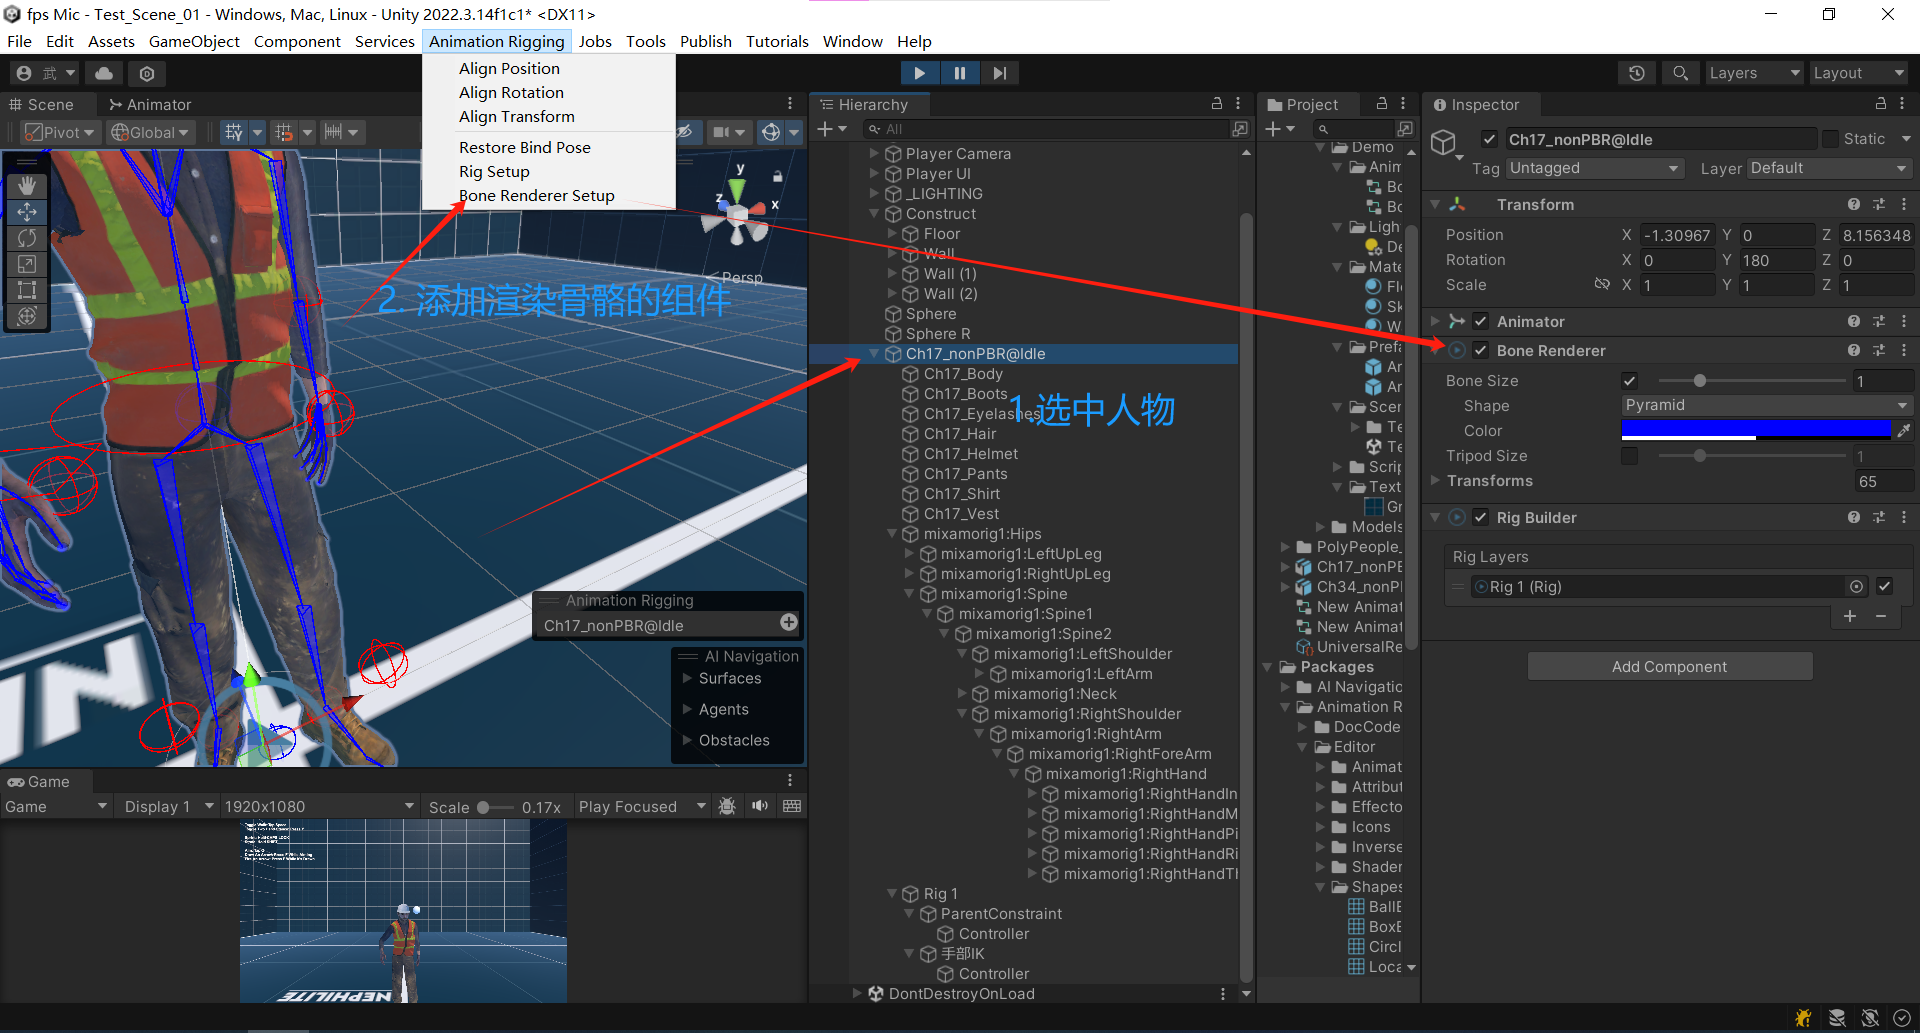Click the scale constrain proportions link icon
1920x1033 pixels.
pyautogui.click(x=1602, y=285)
